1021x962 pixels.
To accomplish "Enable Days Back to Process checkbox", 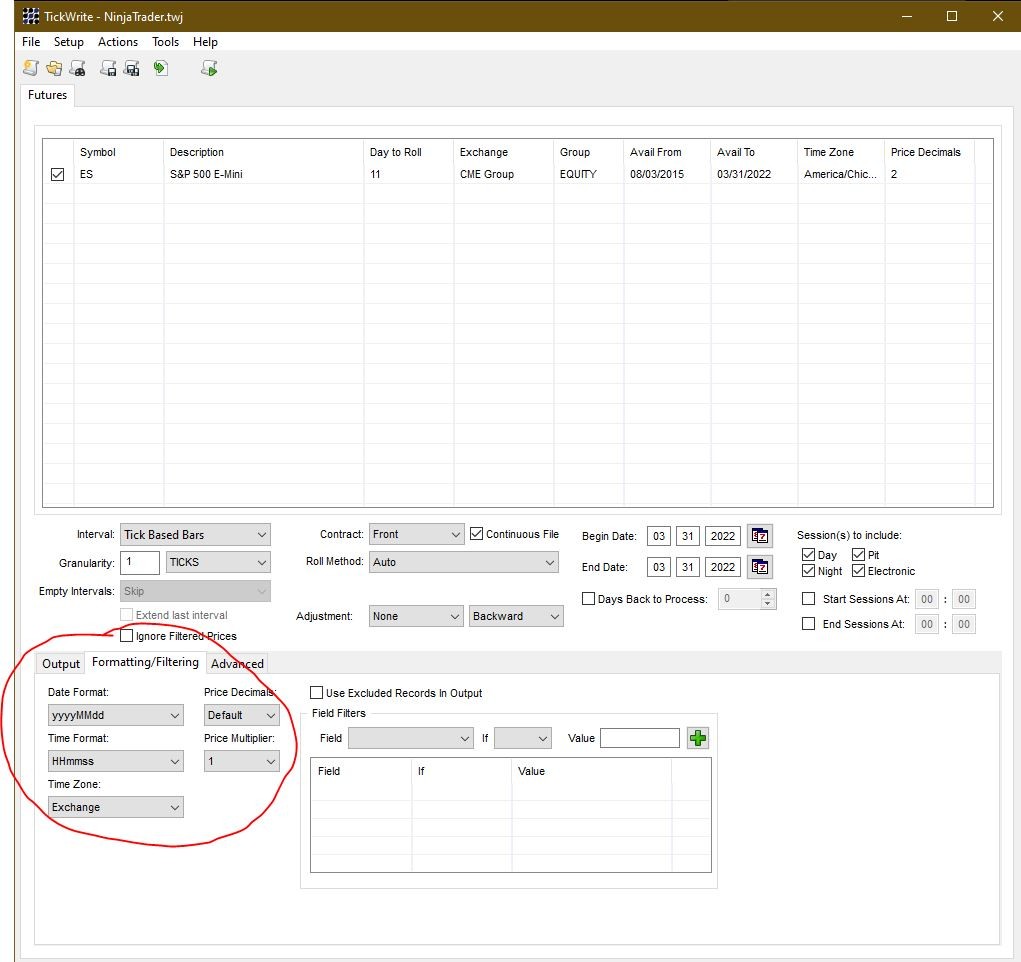I will coord(588,599).
